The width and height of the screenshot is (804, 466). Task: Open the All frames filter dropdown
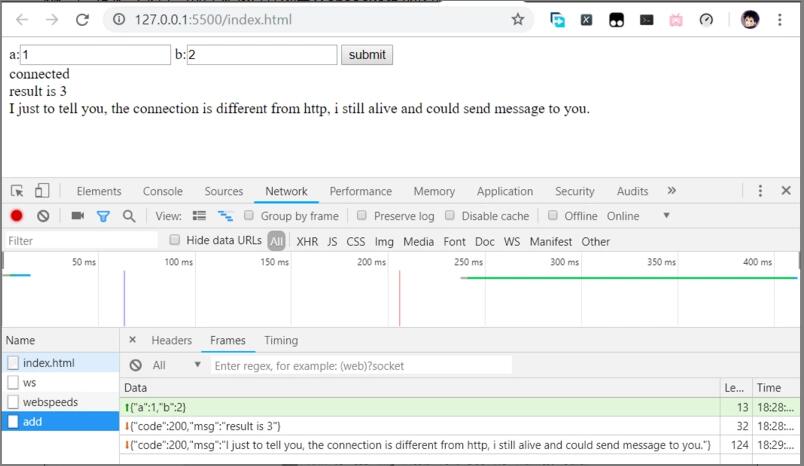(x=176, y=366)
